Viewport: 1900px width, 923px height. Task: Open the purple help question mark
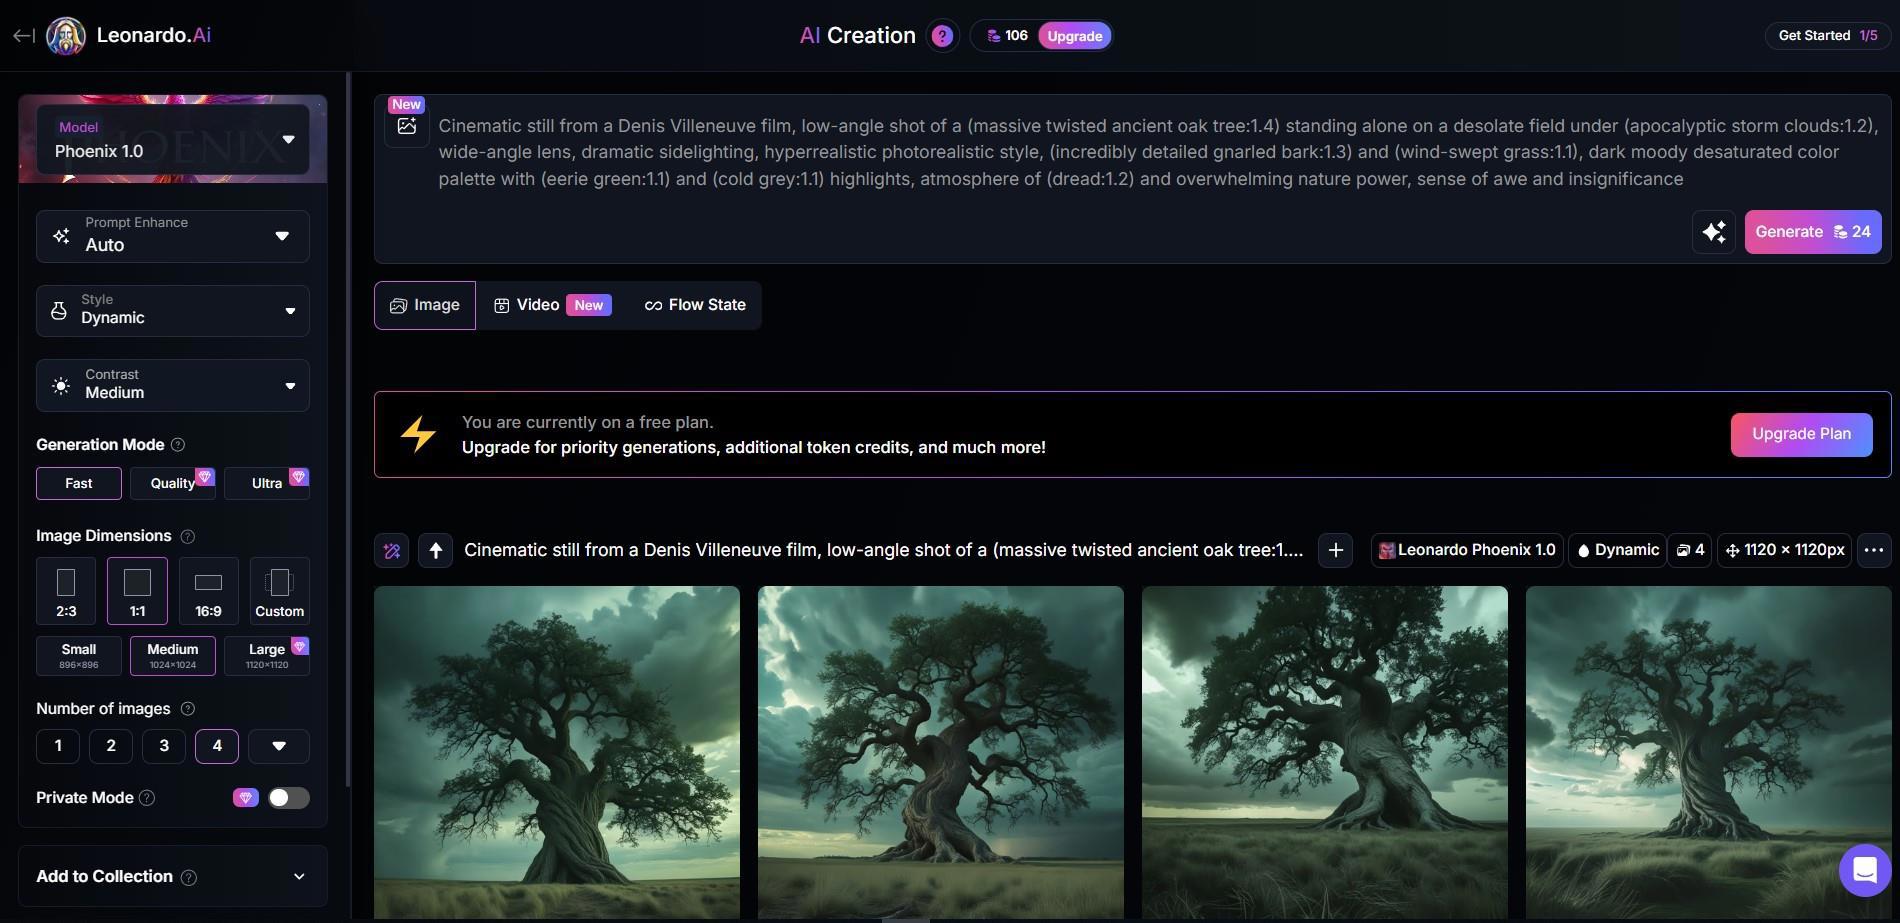(942, 36)
